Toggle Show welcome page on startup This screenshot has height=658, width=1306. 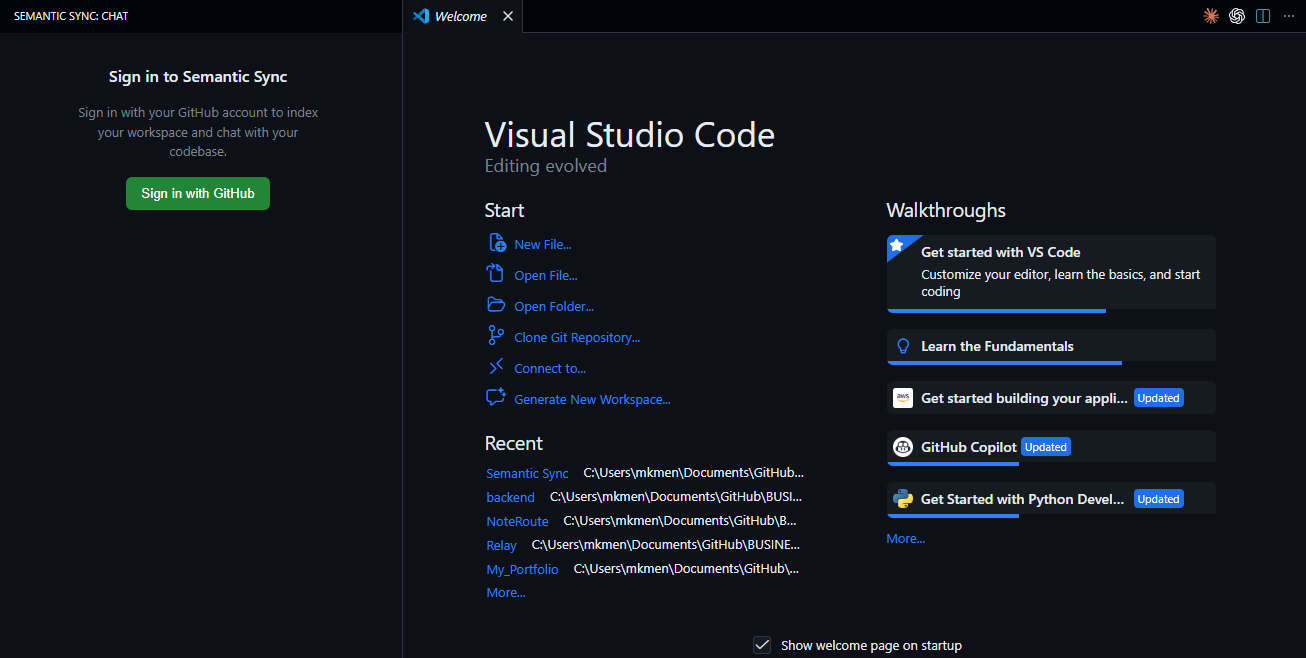click(x=762, y=645)
